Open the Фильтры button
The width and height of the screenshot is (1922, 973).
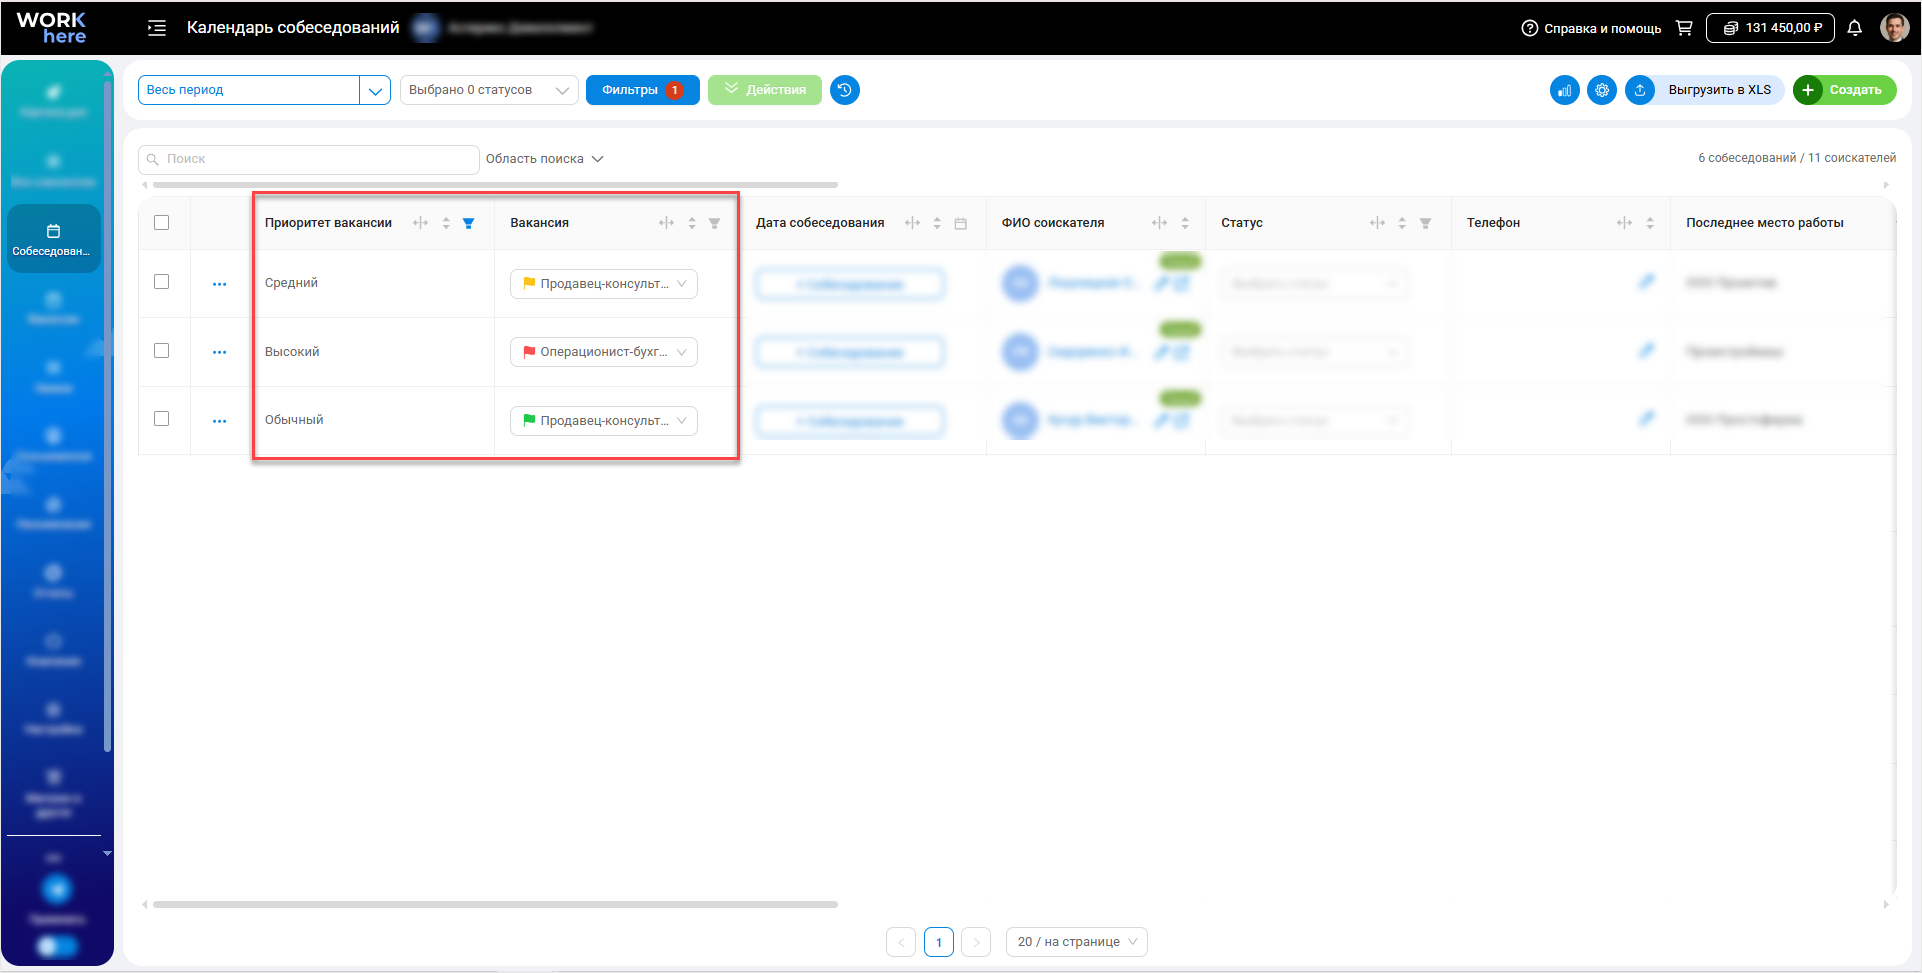coord(643,90)
